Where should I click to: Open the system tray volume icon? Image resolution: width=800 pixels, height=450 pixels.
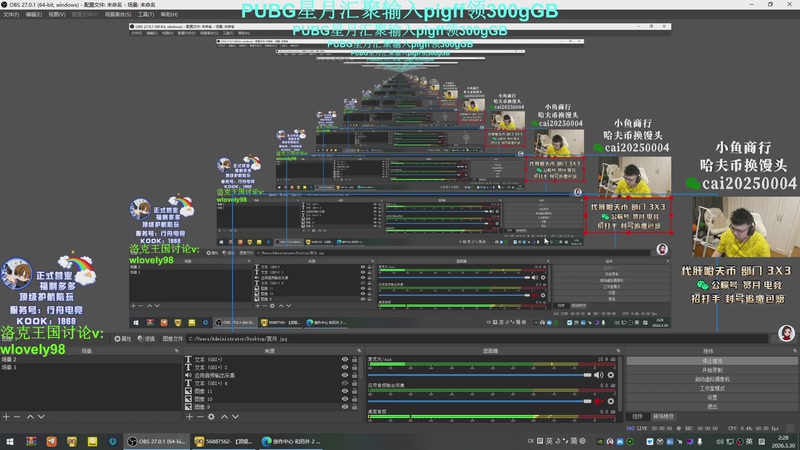(x=719, y=441)
